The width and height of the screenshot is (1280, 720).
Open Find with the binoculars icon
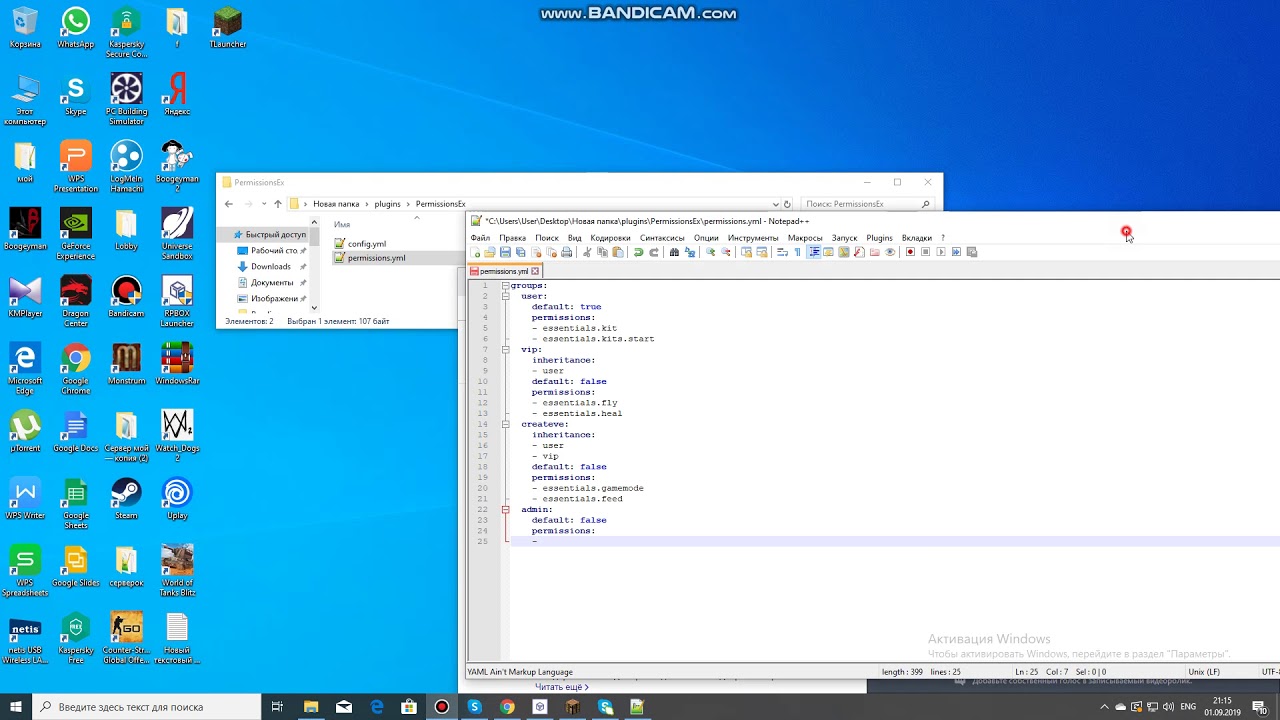(x=674, y=252)
